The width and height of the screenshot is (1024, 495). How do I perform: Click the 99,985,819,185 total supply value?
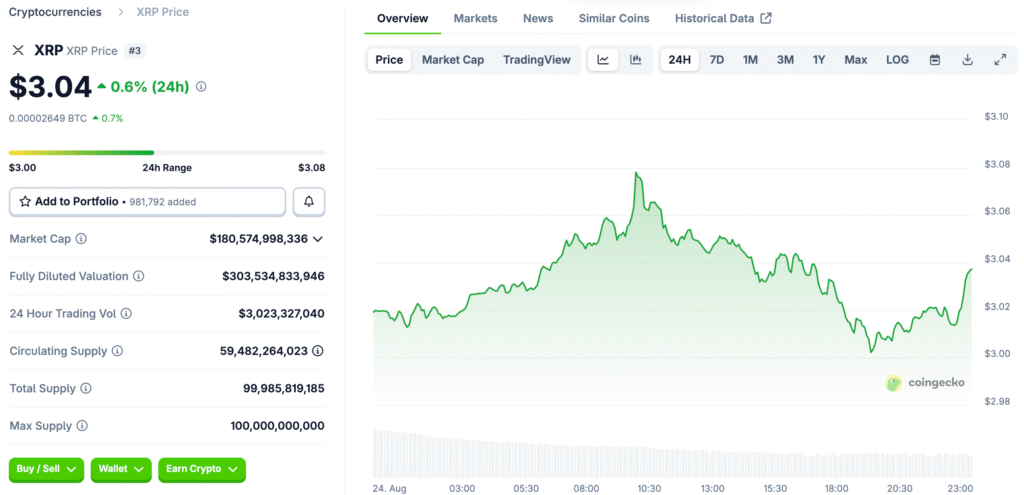(283, 389)
